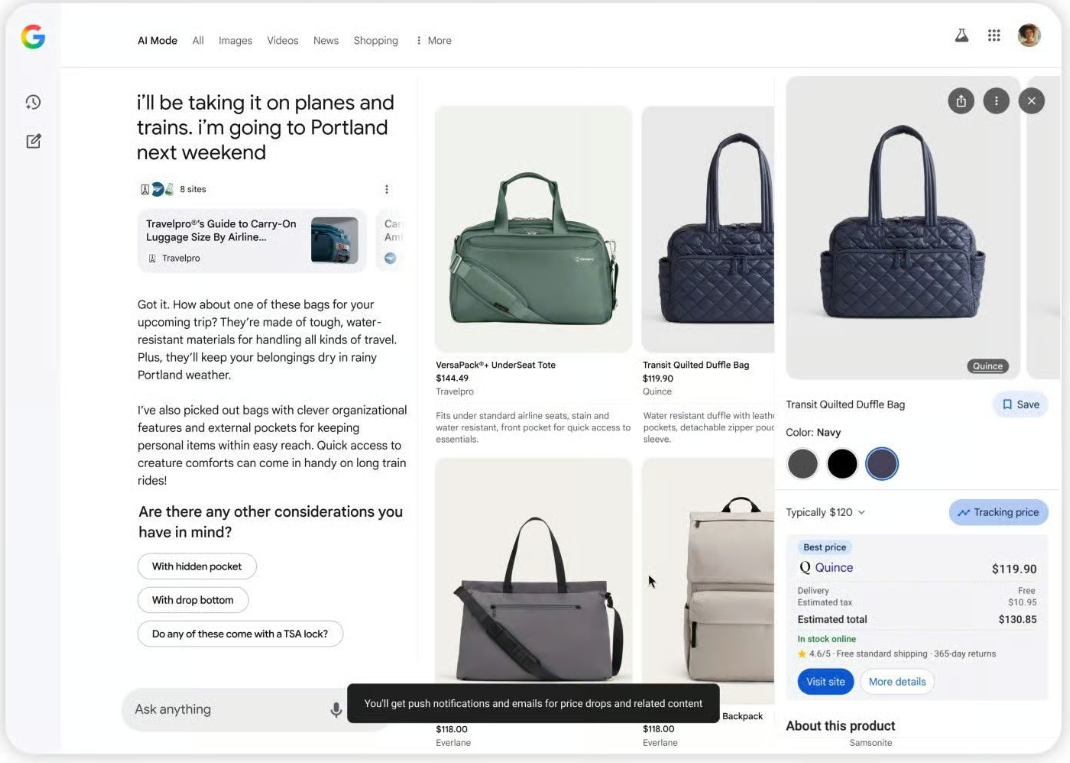The image size is (1070, 763).
Task: Click microphone voice search icon
Action: [x=336, y=710]
